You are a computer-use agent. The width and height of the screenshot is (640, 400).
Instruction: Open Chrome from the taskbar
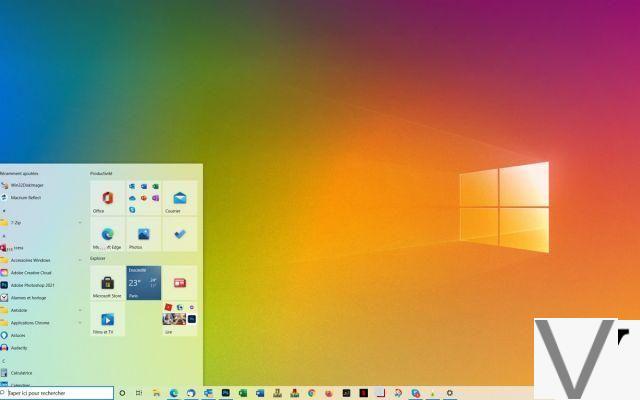pos(311,393)
